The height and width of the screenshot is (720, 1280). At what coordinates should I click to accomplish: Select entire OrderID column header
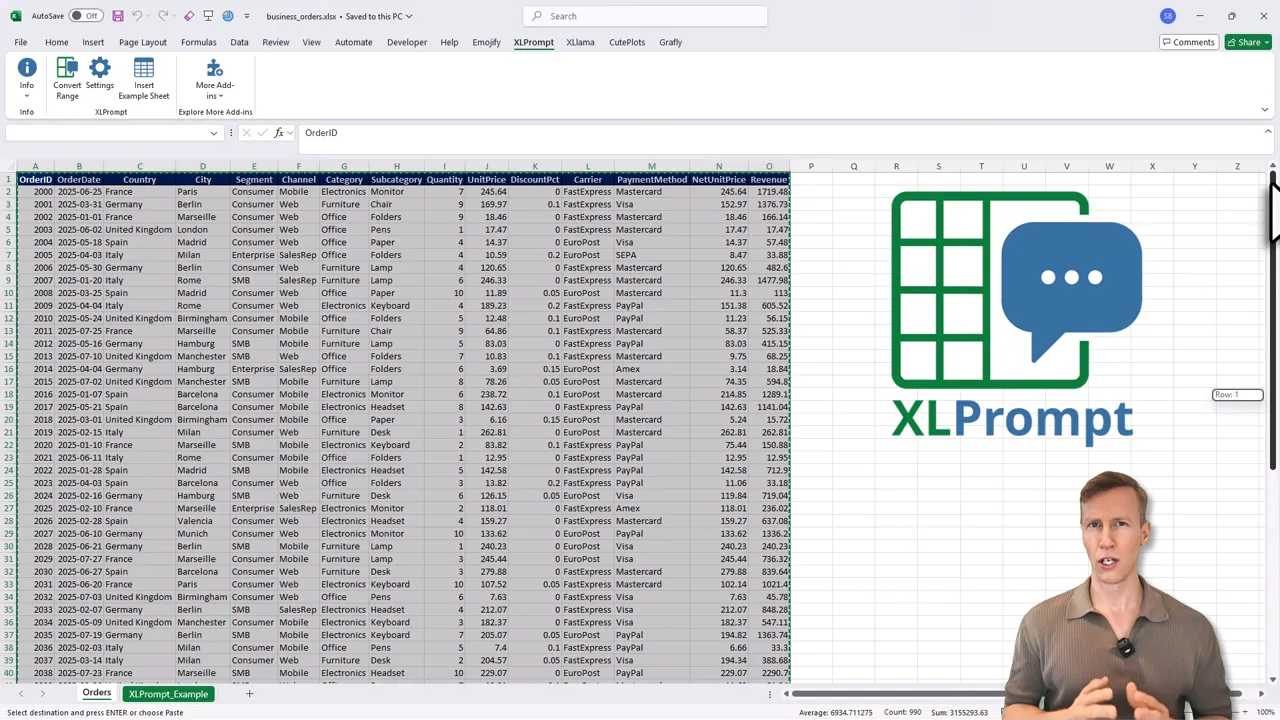pos(35,166)
